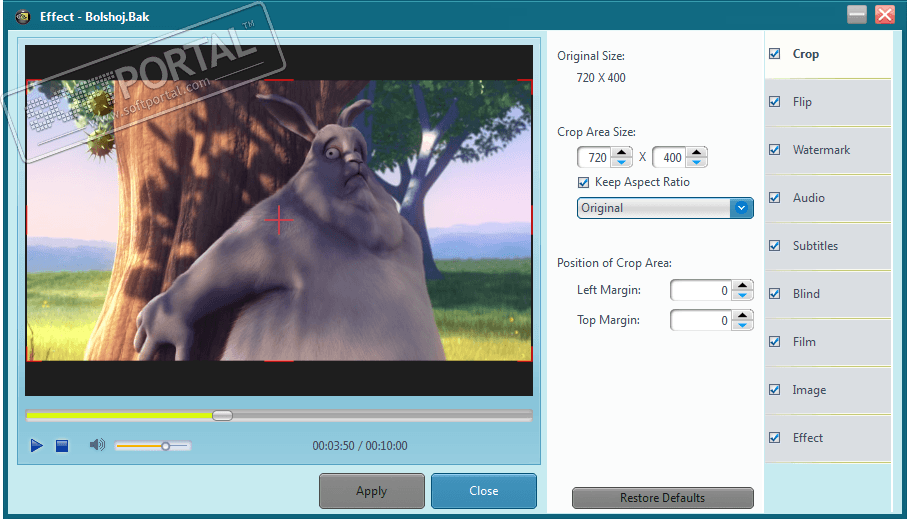Click the crop height input field

click(x=669, y=157)
